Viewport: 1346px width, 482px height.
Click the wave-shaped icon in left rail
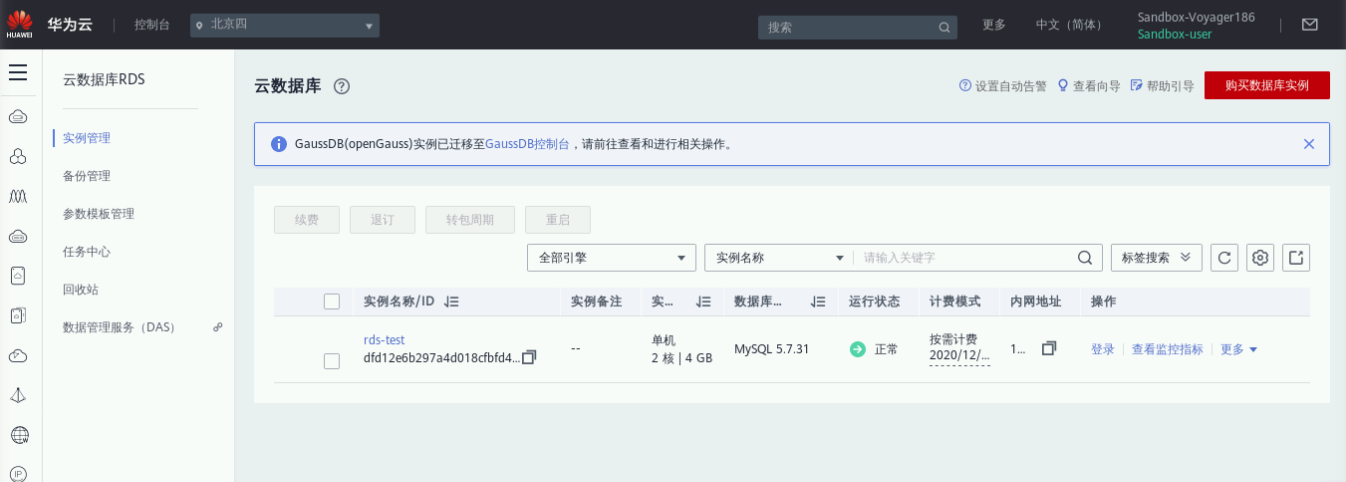coord(18,197)
